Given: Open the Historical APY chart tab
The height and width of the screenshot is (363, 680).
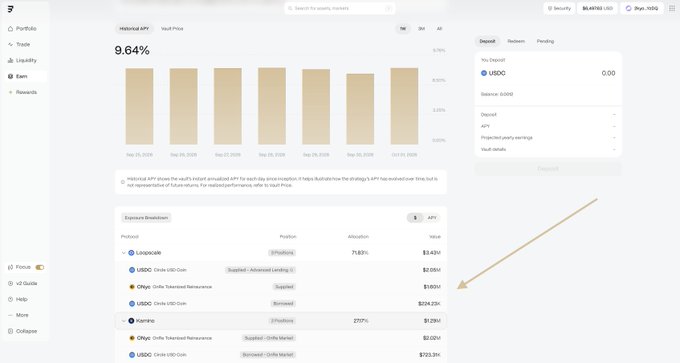Looking at the screenshot, I should click(x=134, y=29).
